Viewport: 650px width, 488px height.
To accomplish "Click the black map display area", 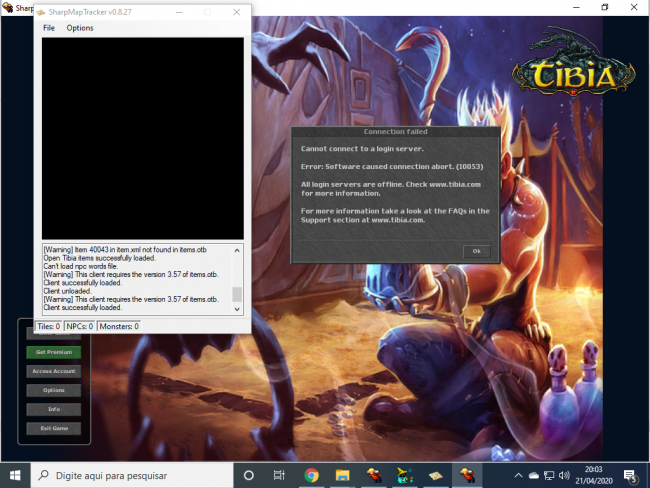I will 143,138.
